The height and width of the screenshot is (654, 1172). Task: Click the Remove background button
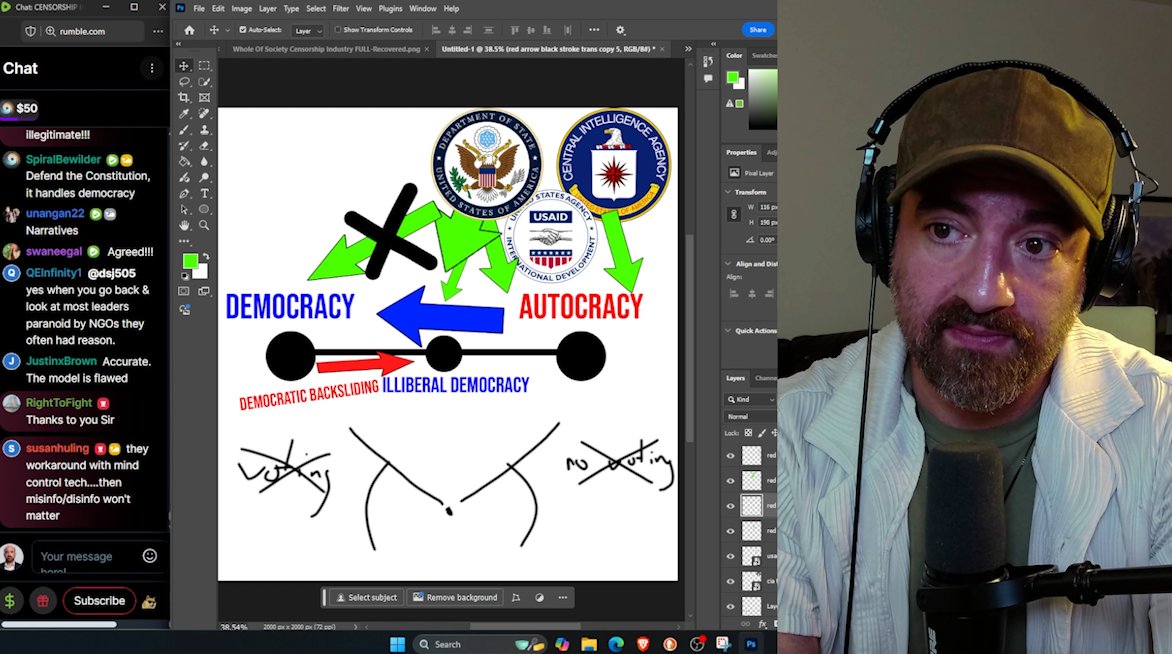tap(454, 597)
